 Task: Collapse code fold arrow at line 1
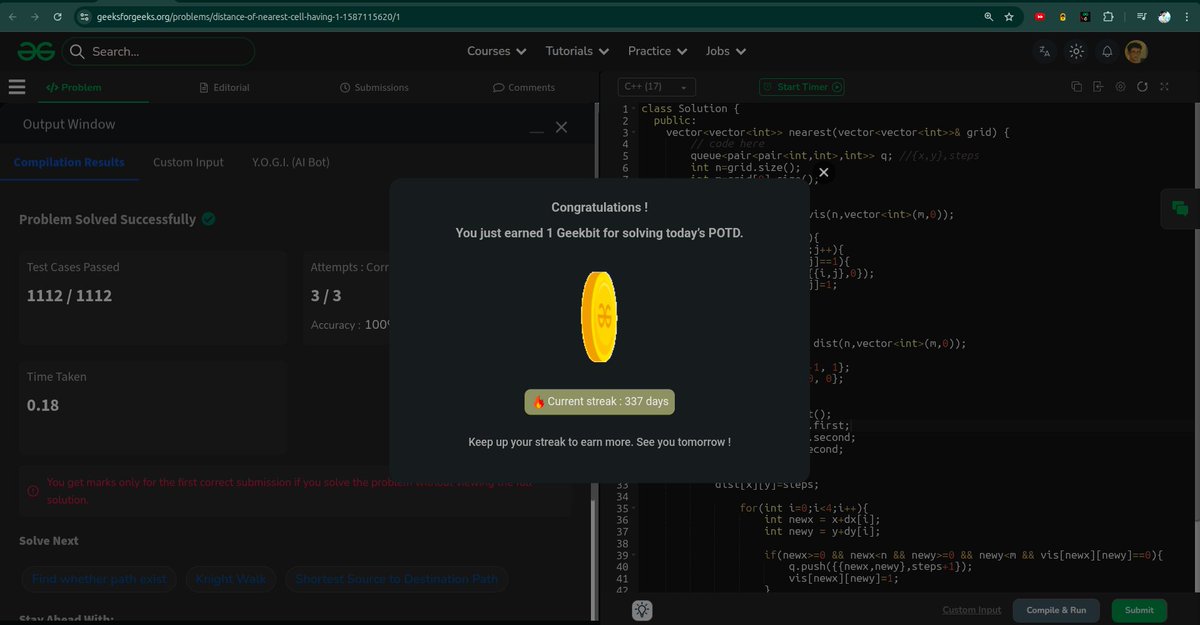pyautogui.click(x=634, y=109)
